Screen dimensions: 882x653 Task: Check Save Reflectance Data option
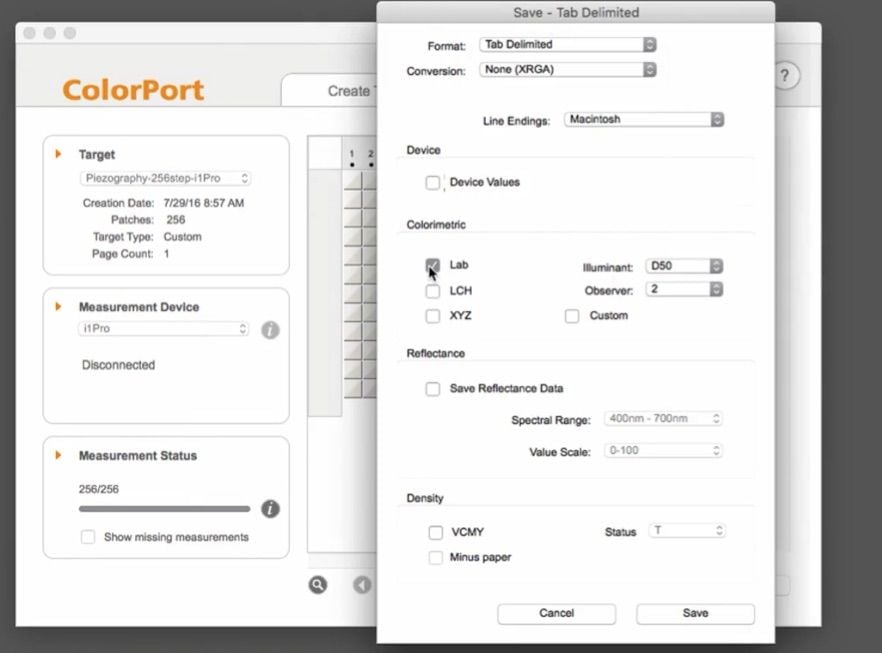coord(433,389)
